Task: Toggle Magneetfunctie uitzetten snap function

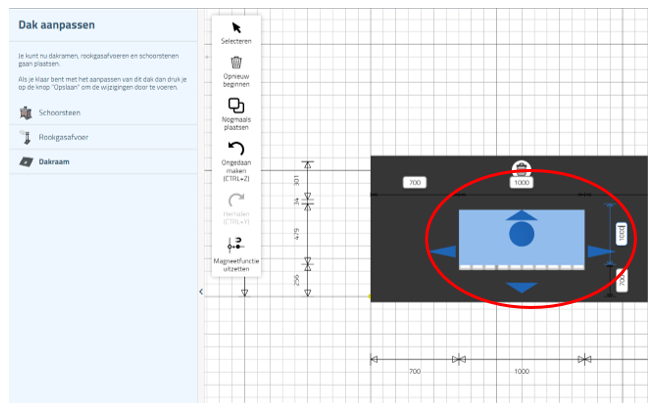Action: 236,243
